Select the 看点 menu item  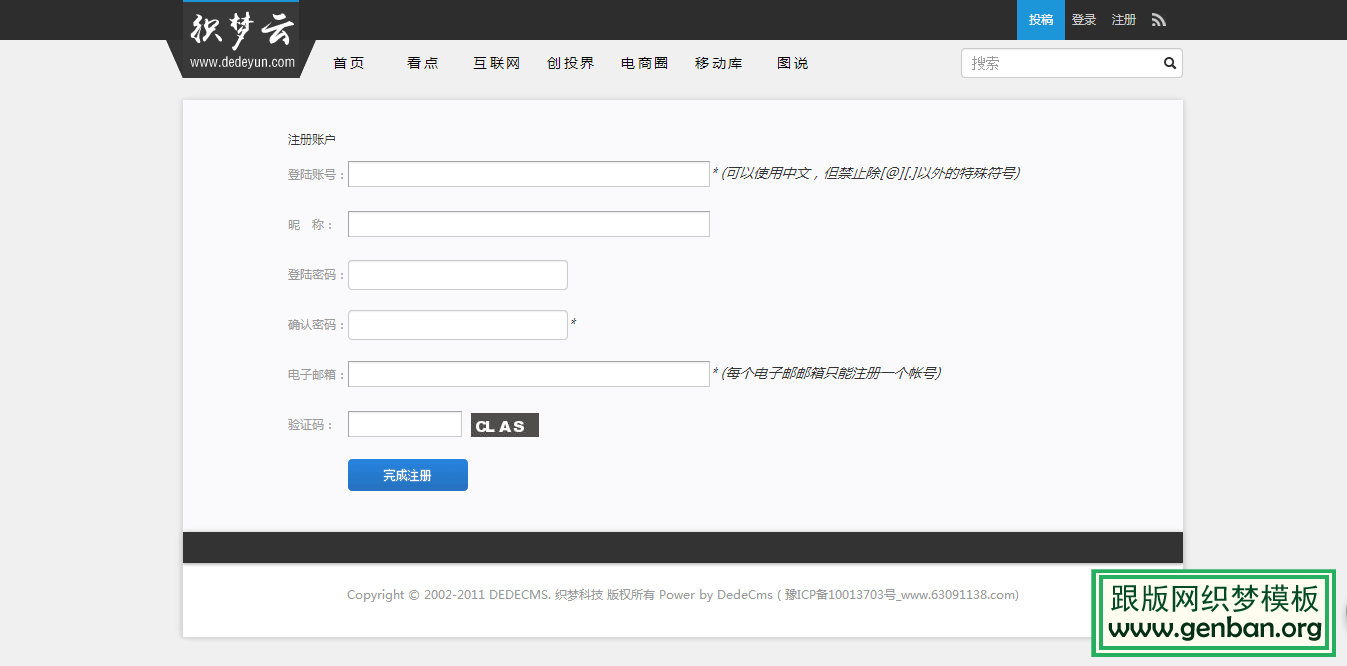(x=422, y=62)
